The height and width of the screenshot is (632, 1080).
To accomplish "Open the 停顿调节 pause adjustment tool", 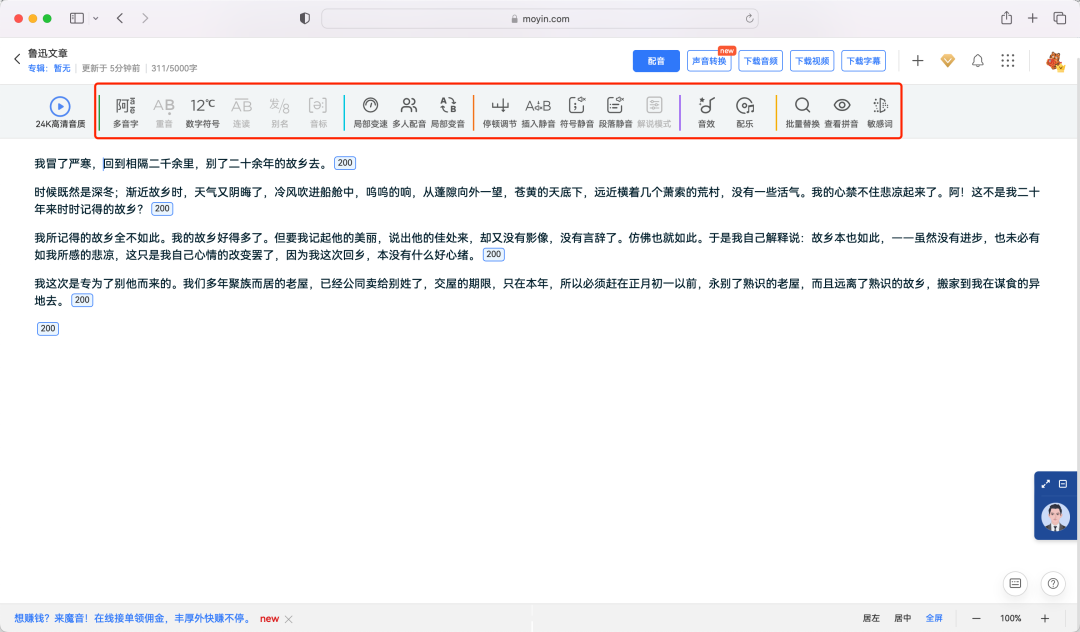I will (499, 112).
